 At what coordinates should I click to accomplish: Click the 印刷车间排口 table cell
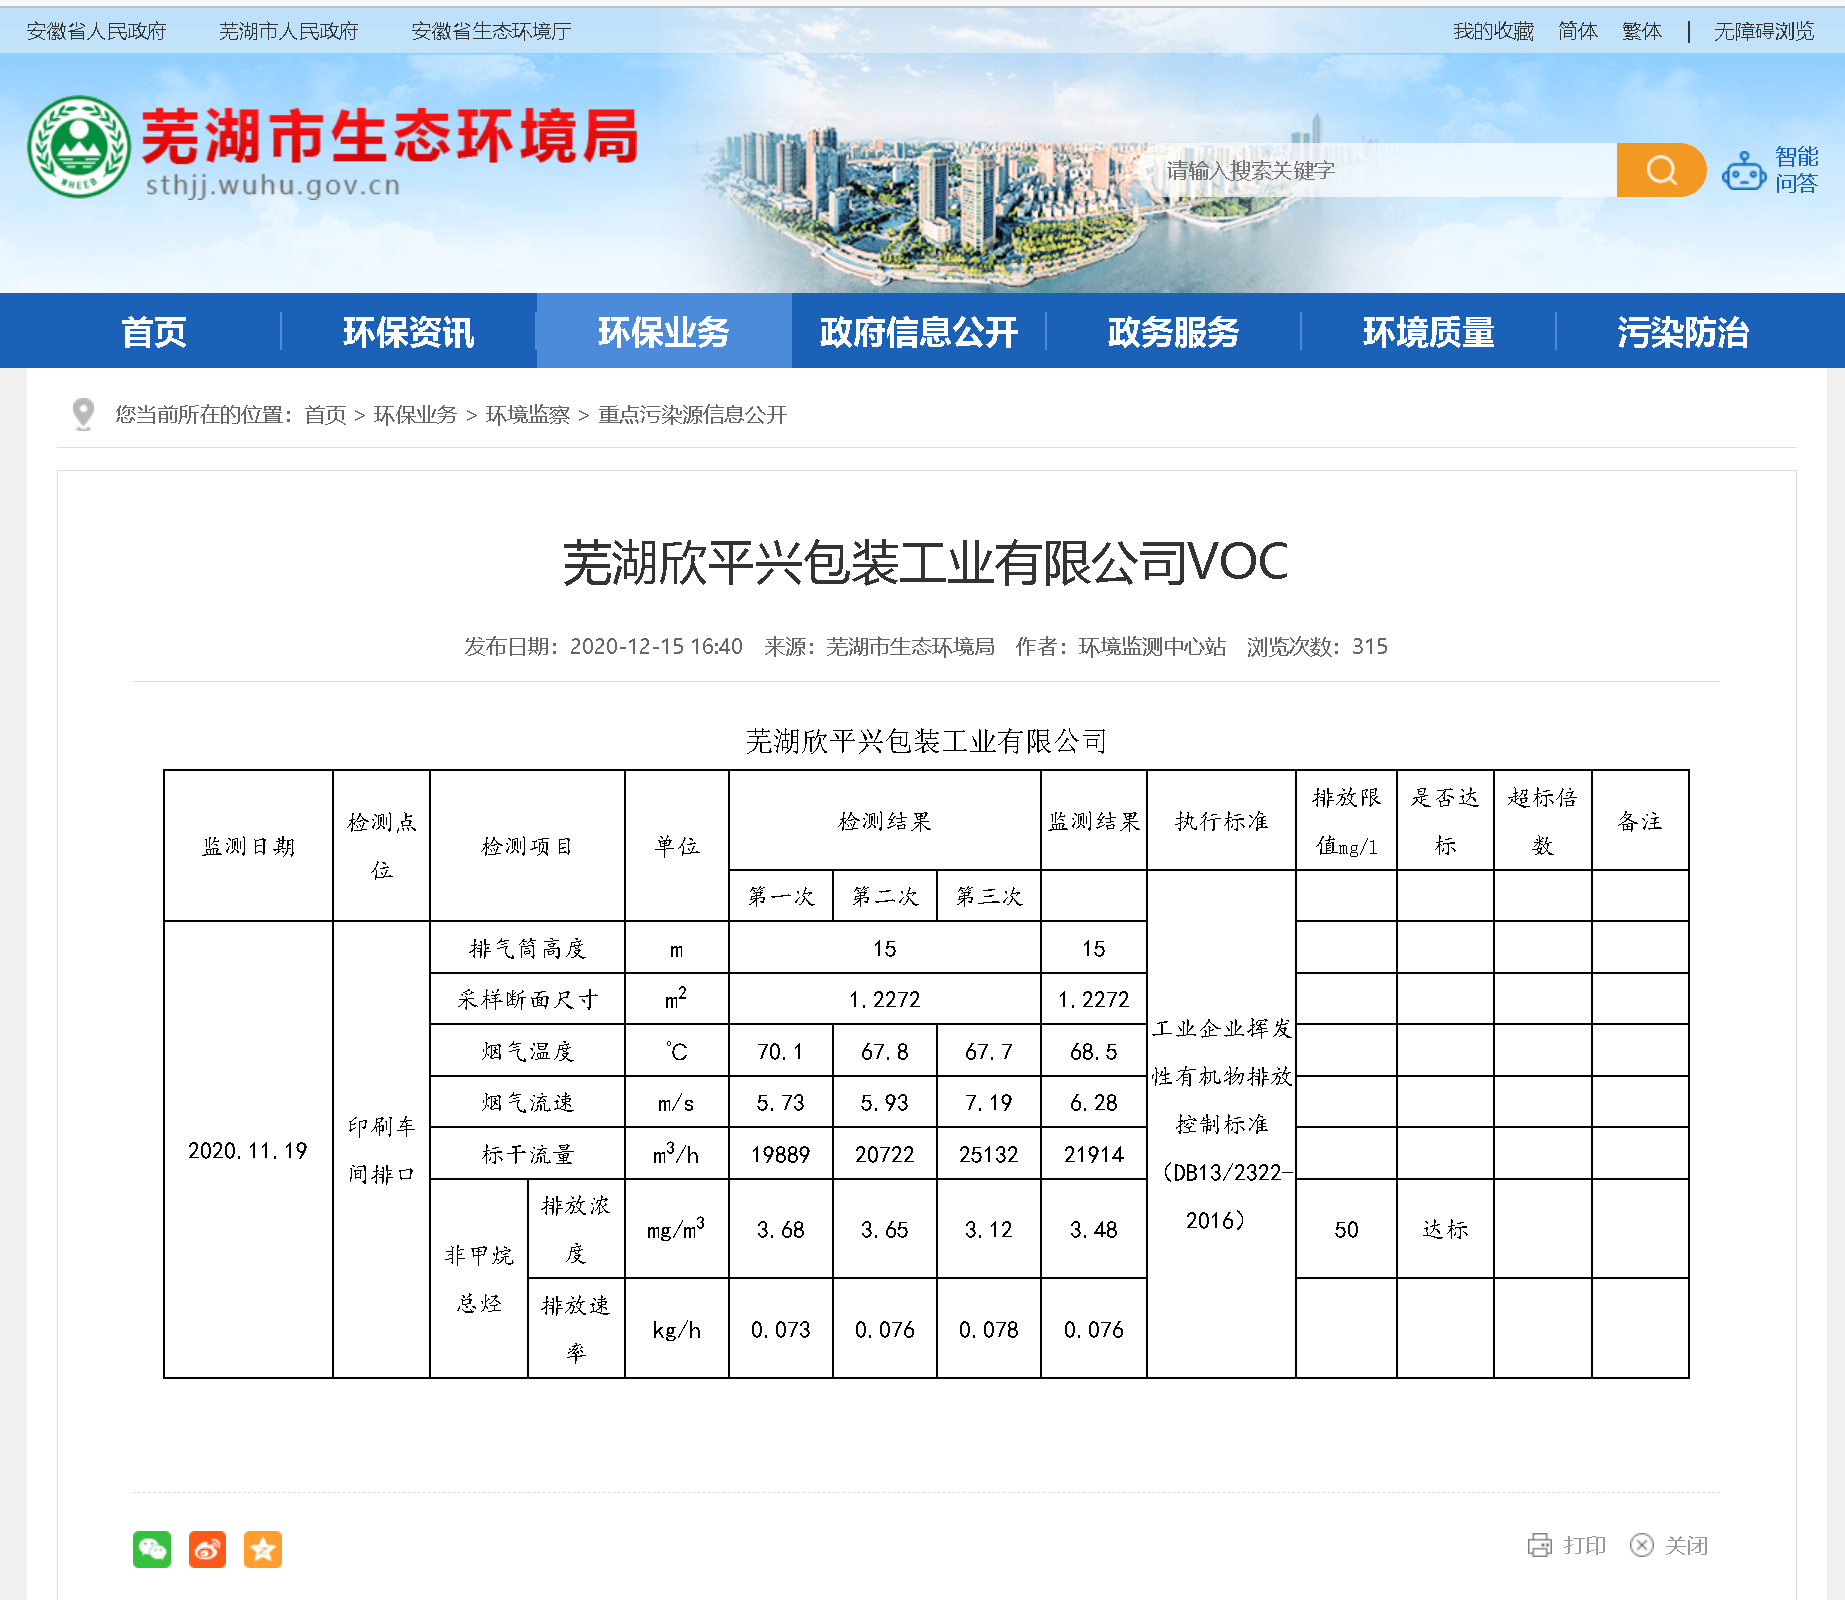[x=381, y=1150]
